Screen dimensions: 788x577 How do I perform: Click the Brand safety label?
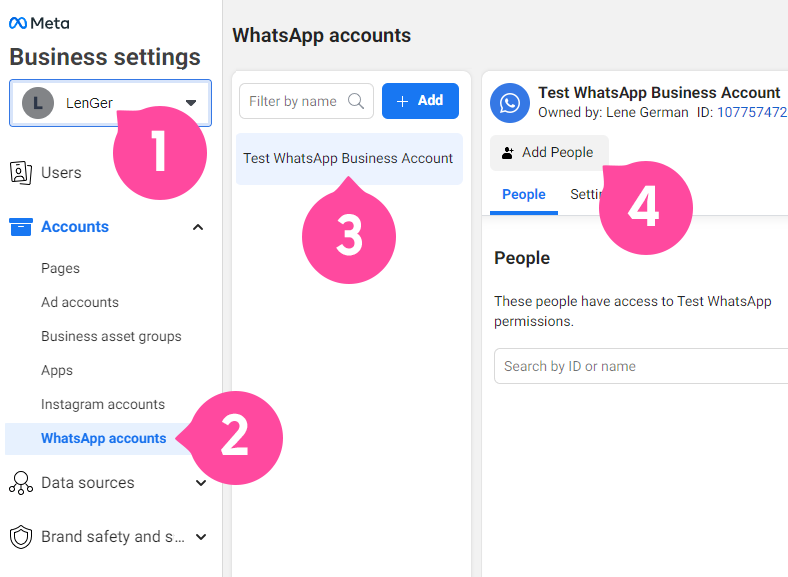[x=113, y=537]
